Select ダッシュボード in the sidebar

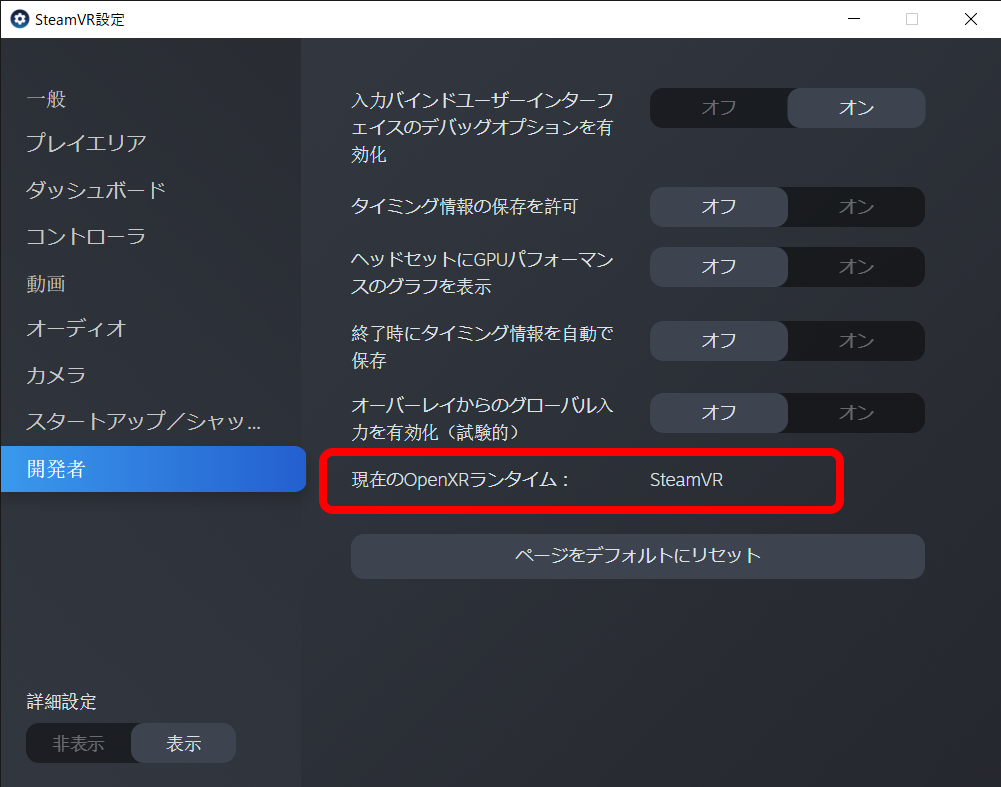[96, 190]
